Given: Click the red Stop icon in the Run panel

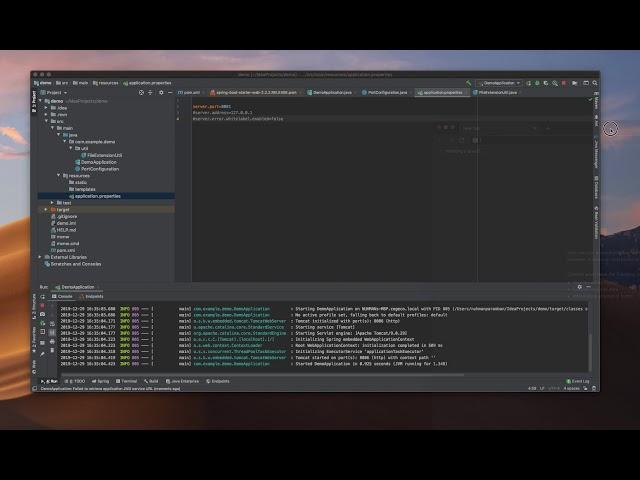Looking at the screenshot, I should pyautogui.click(x=42, y=306).
